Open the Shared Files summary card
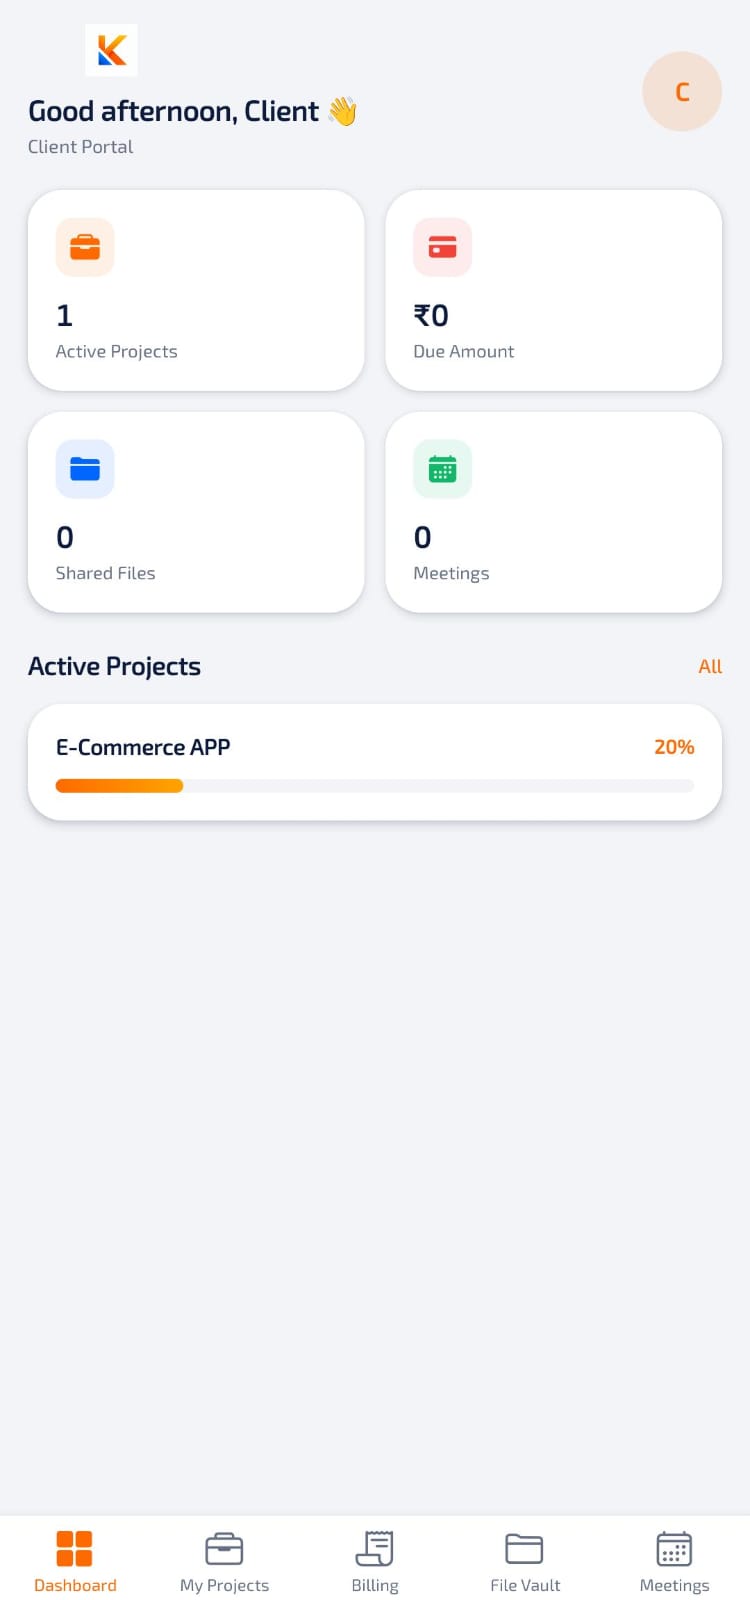This screenshot has width=750, height=1600. [196, 512]
